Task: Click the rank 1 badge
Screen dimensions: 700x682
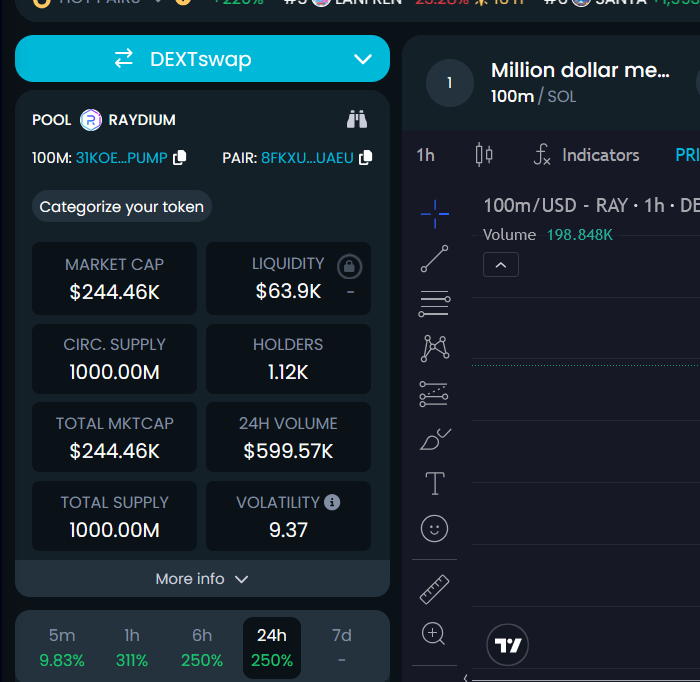Action: click(x=450, y=83)
